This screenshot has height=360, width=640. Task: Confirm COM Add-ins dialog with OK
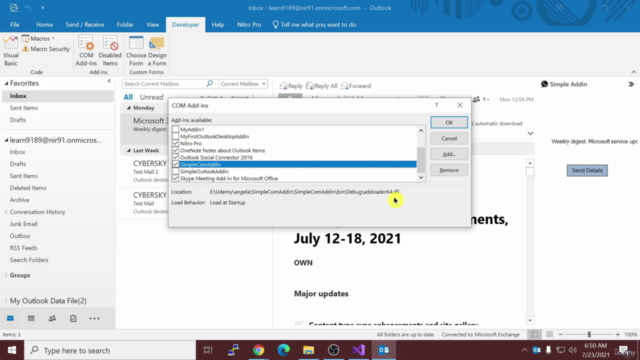click(449, 122)
